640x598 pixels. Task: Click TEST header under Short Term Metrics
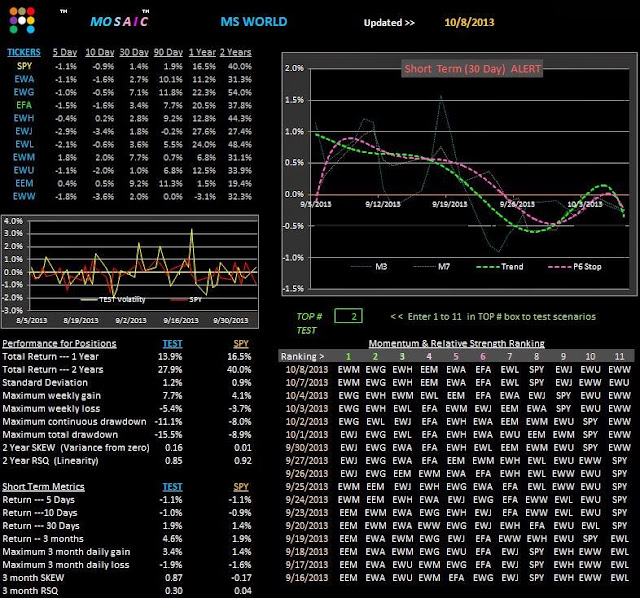click(173, 487)
